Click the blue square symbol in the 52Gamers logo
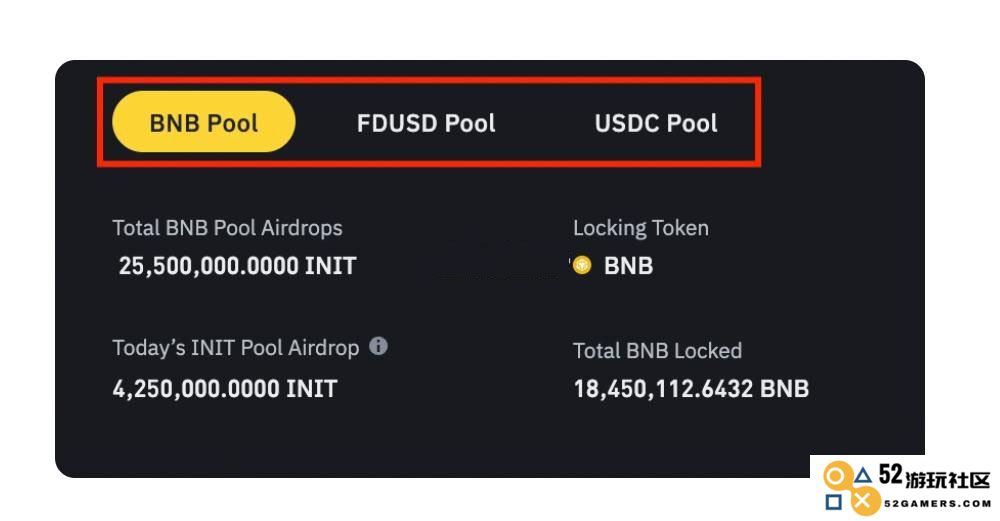Viewport: 1000px width, 521px height. point(833,503)
